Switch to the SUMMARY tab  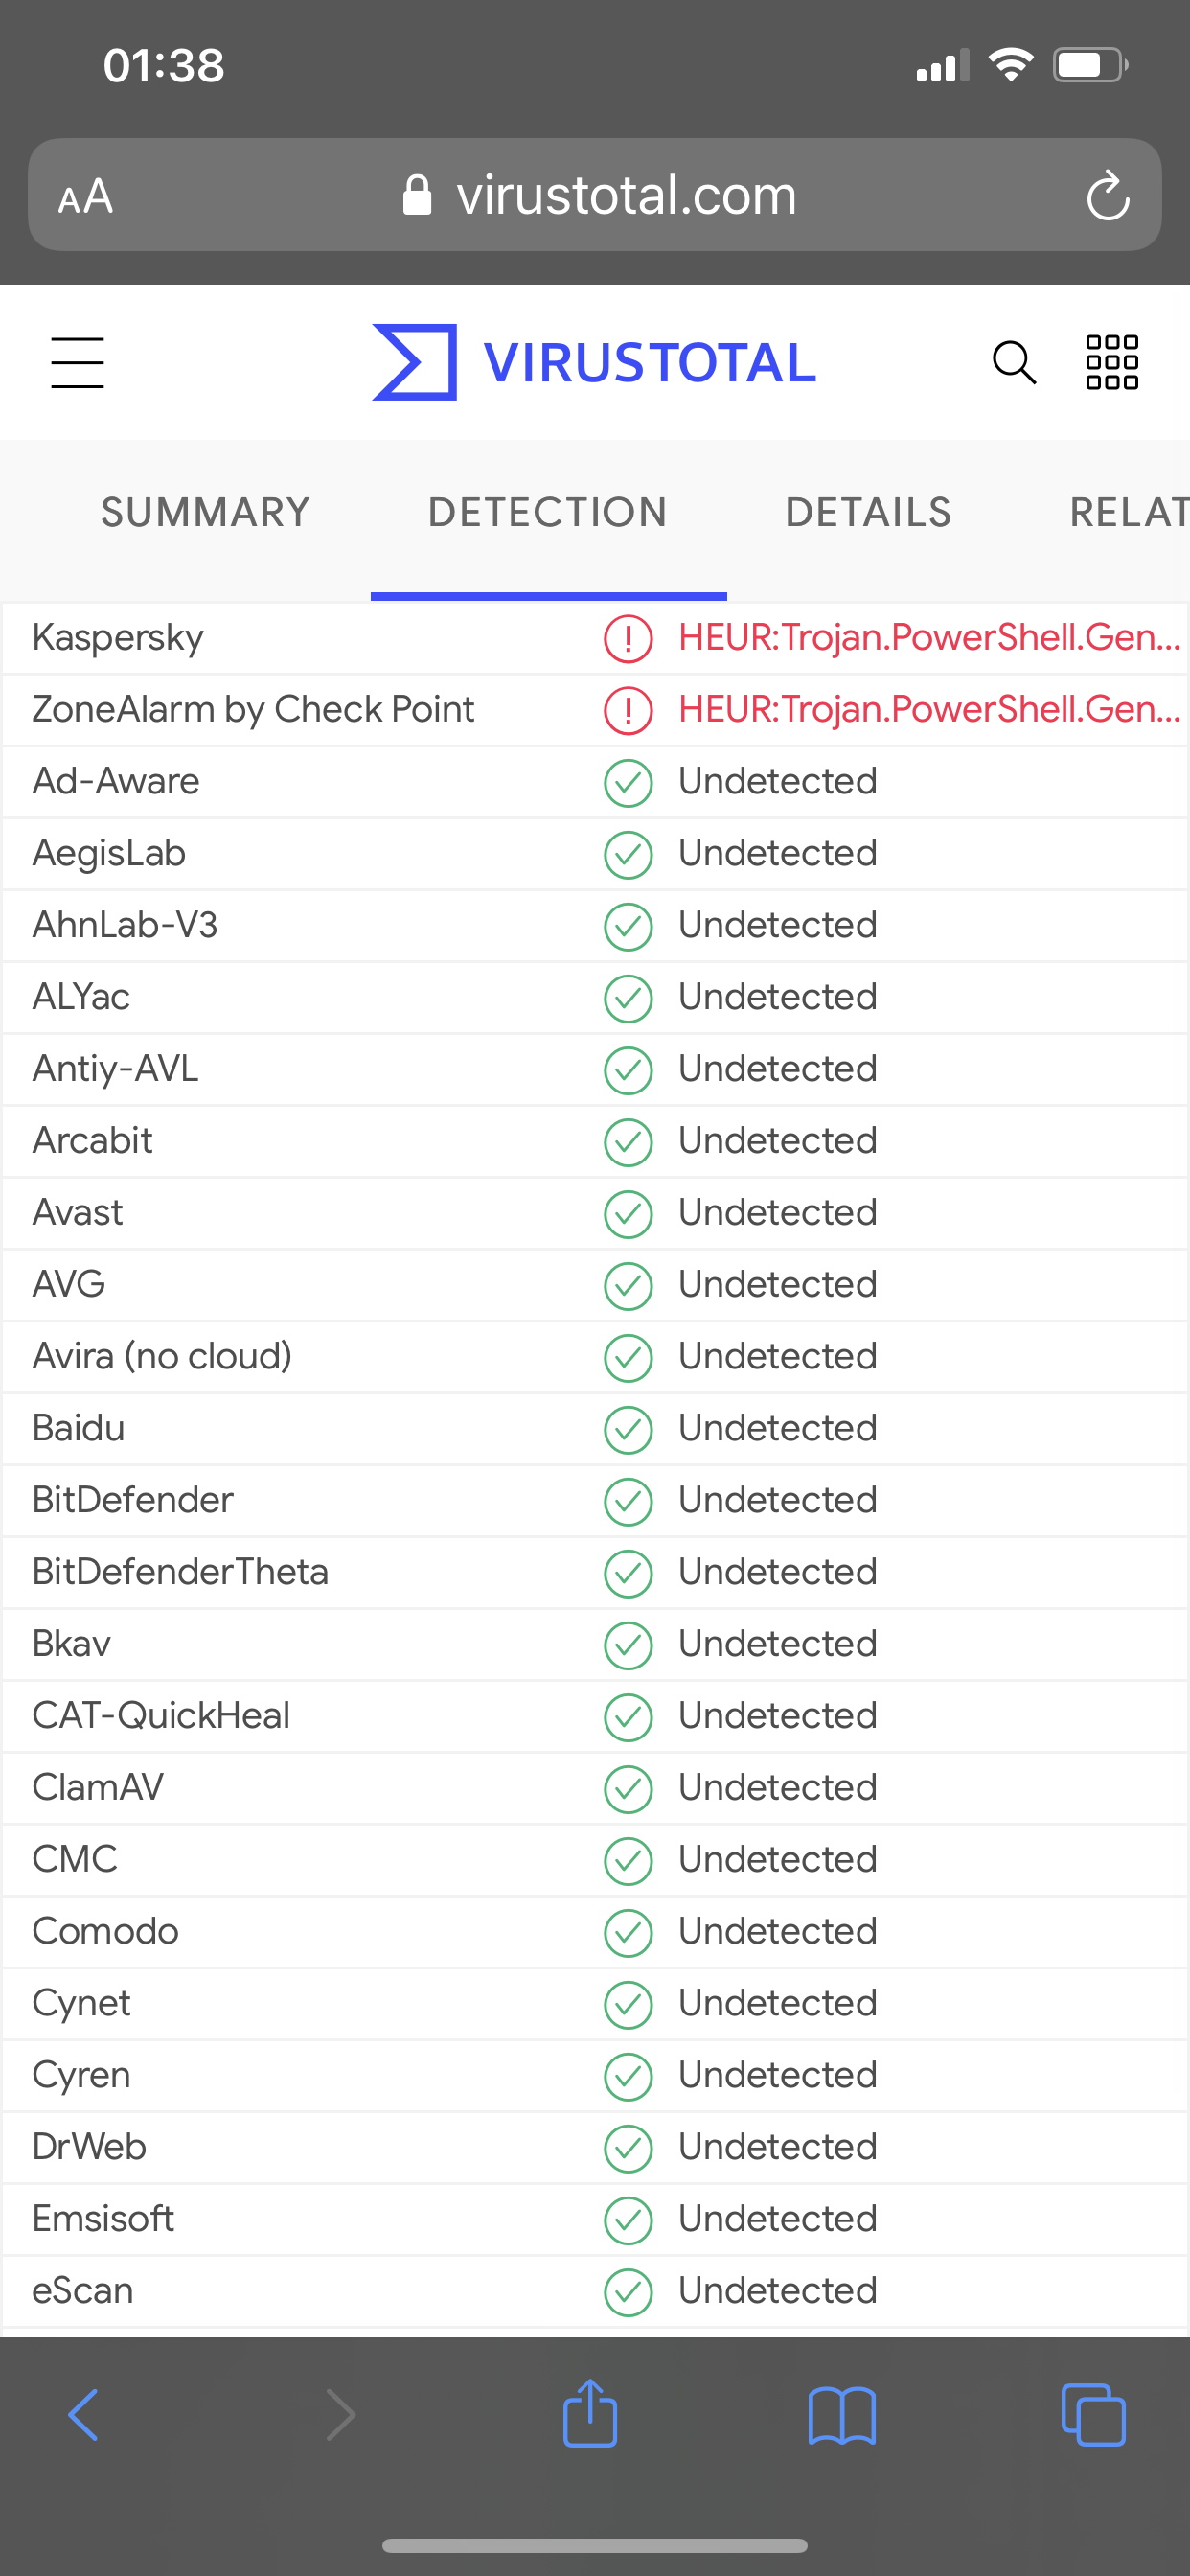point(206,512)
